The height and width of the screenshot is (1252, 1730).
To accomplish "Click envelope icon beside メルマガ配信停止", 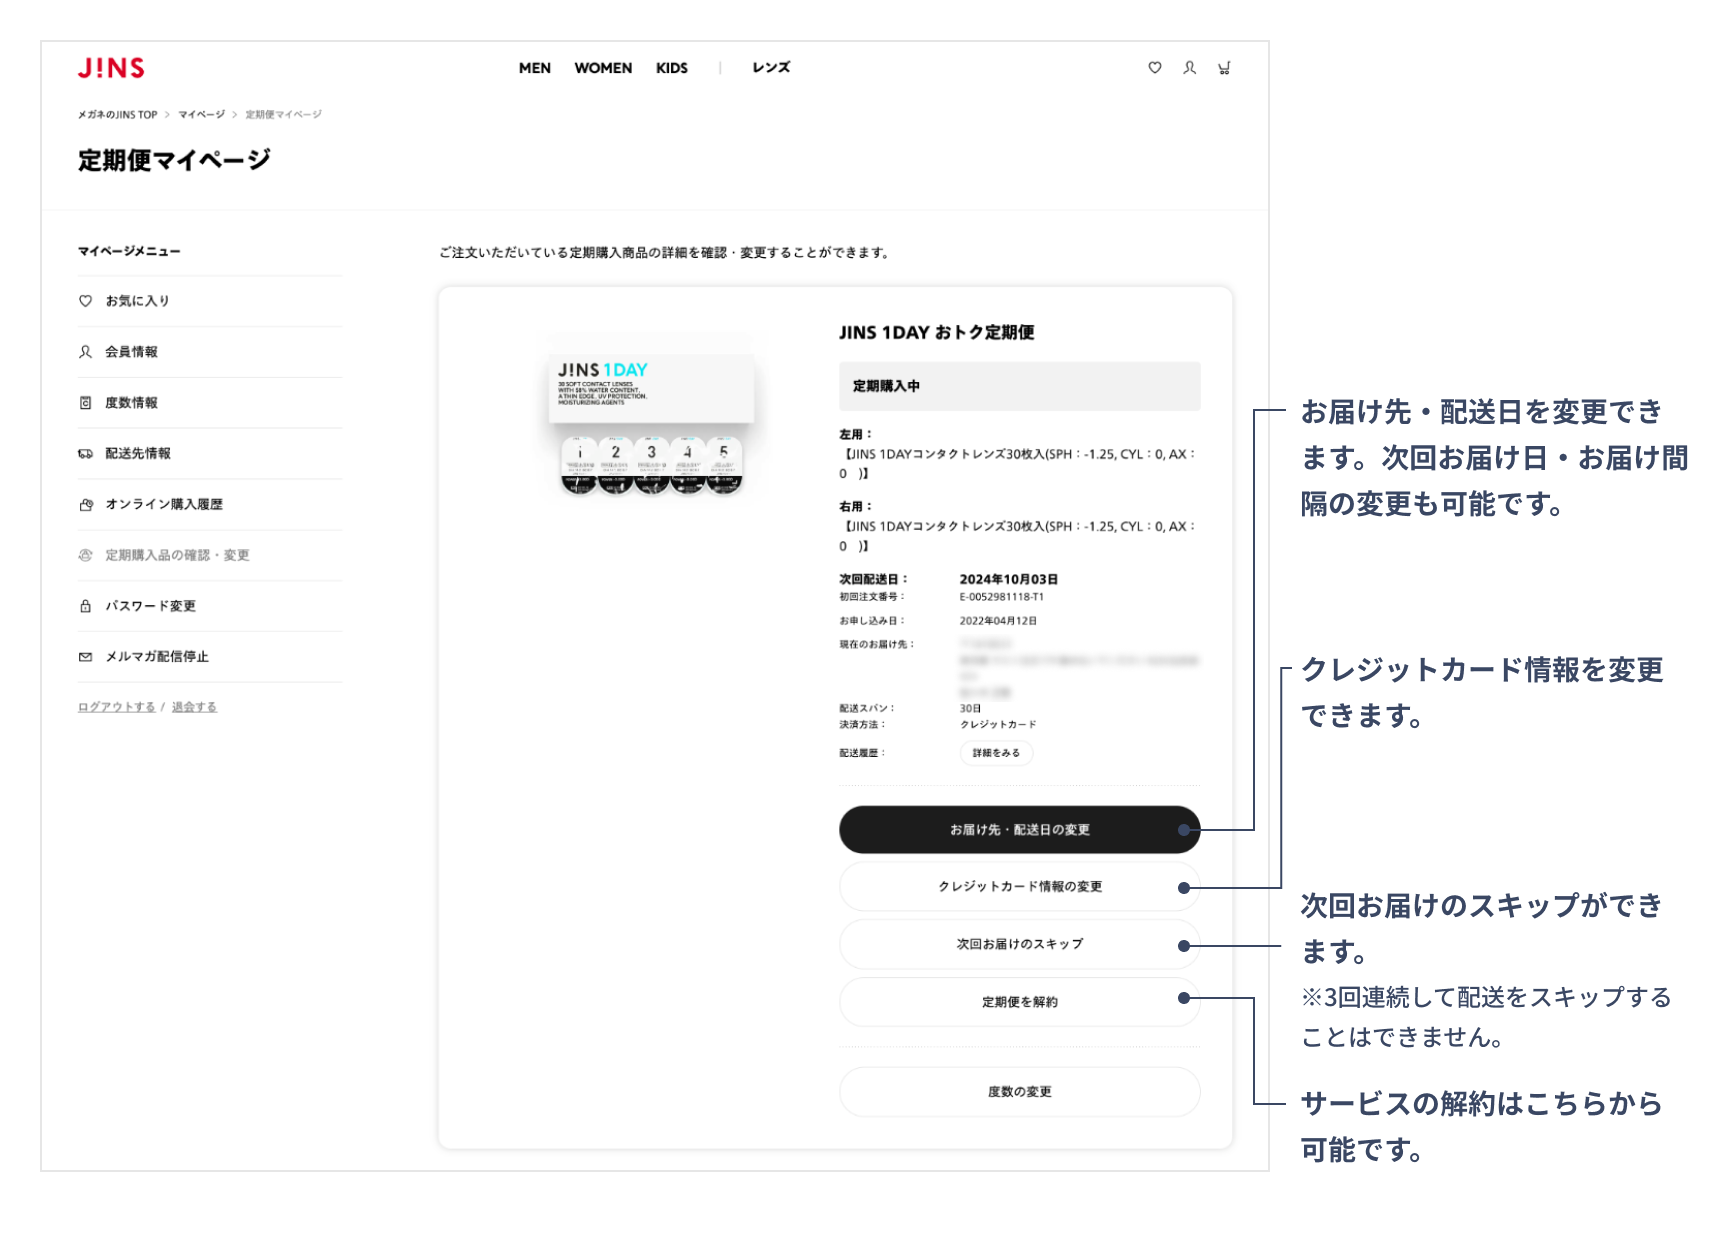I will 85,657.
